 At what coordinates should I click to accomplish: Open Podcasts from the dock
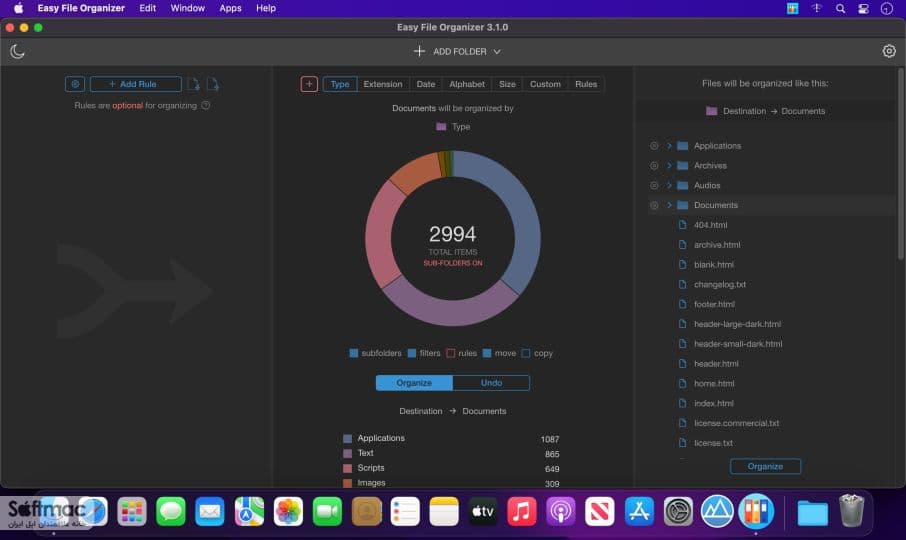560,511
